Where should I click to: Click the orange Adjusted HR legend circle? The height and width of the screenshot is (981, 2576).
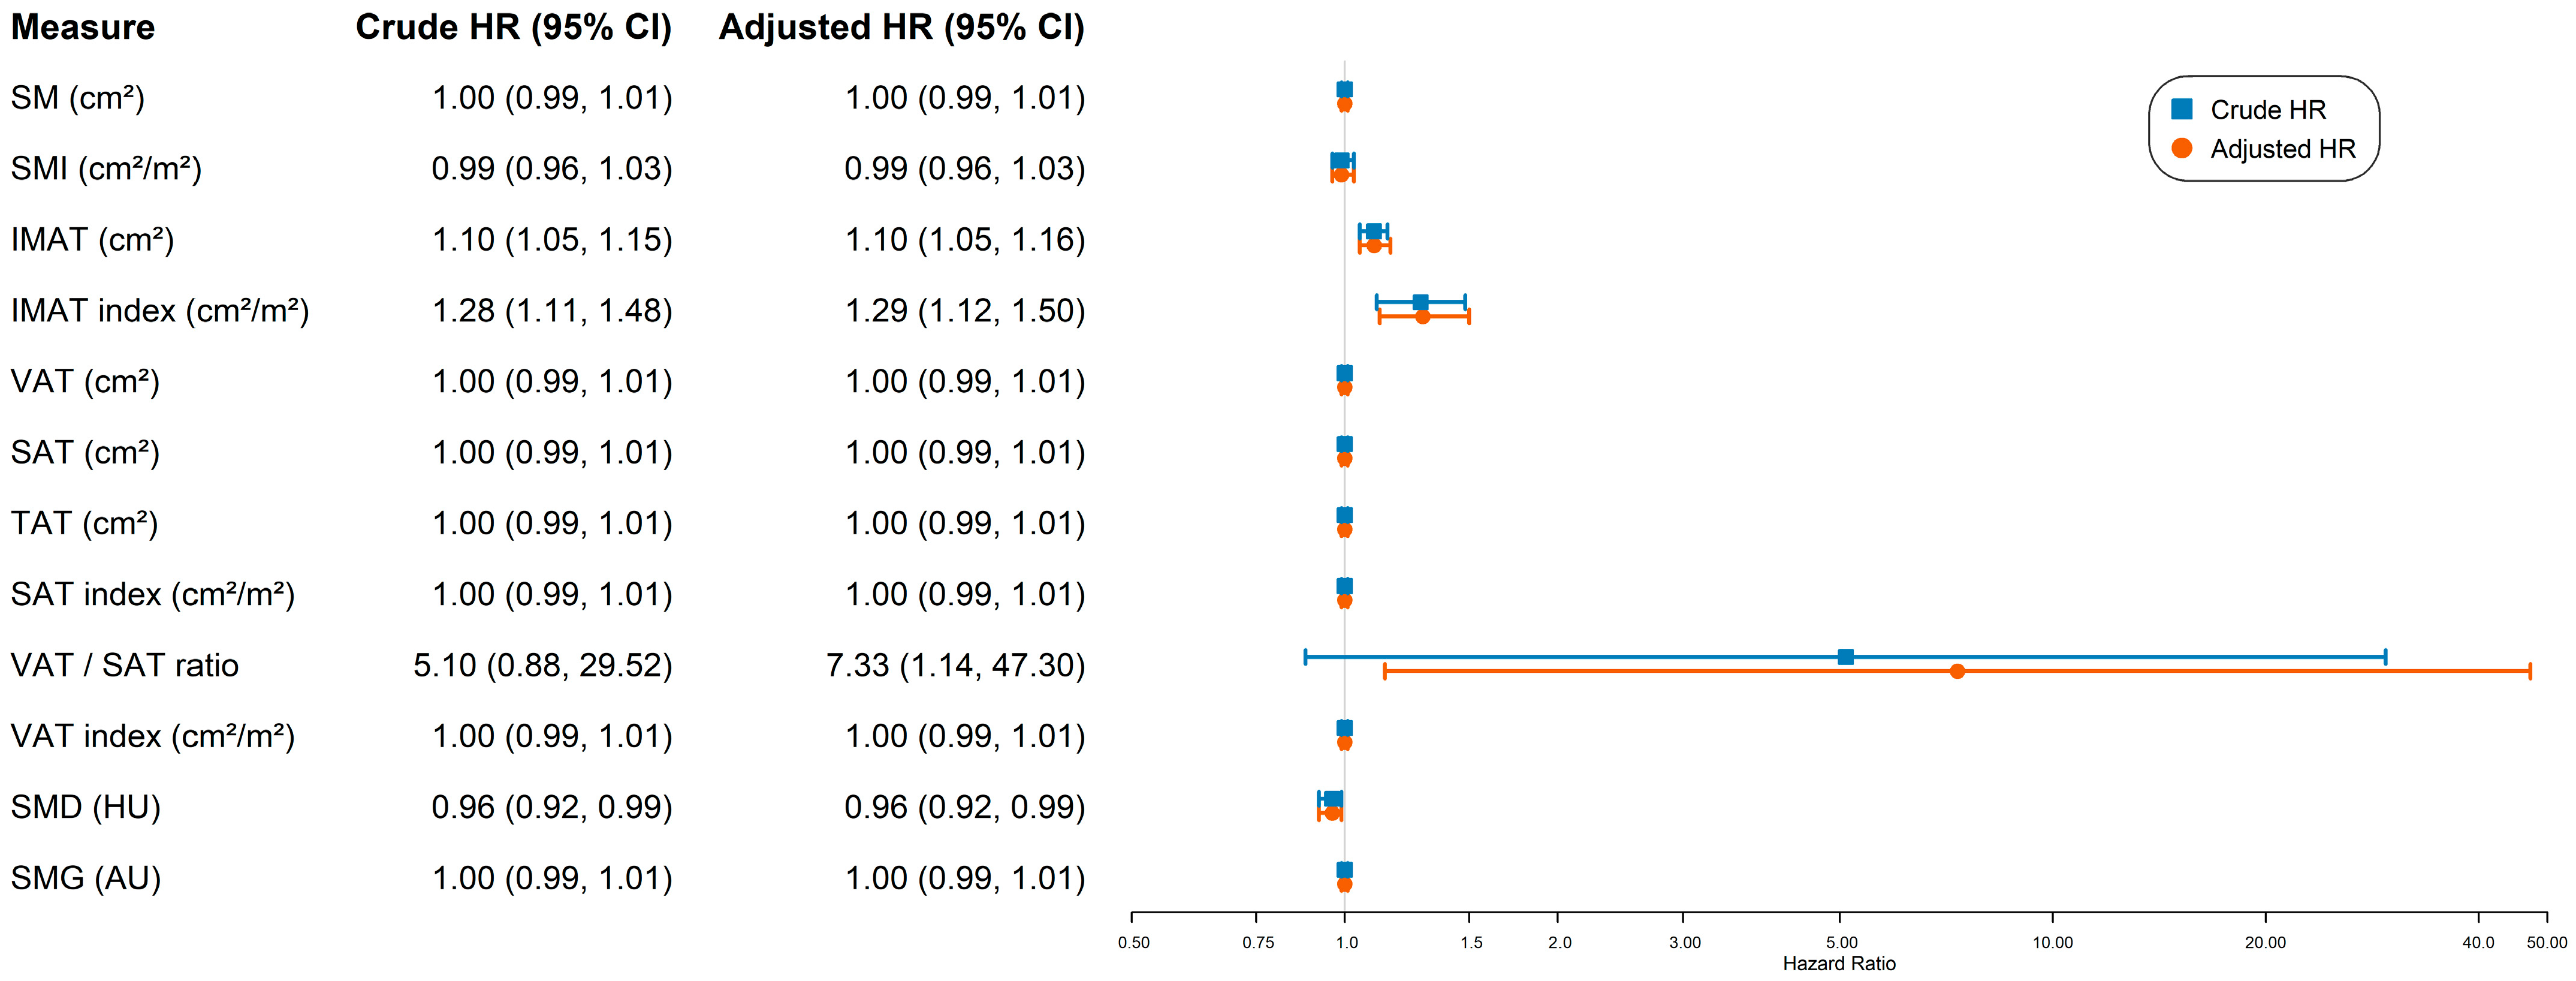coord(2182,148)
